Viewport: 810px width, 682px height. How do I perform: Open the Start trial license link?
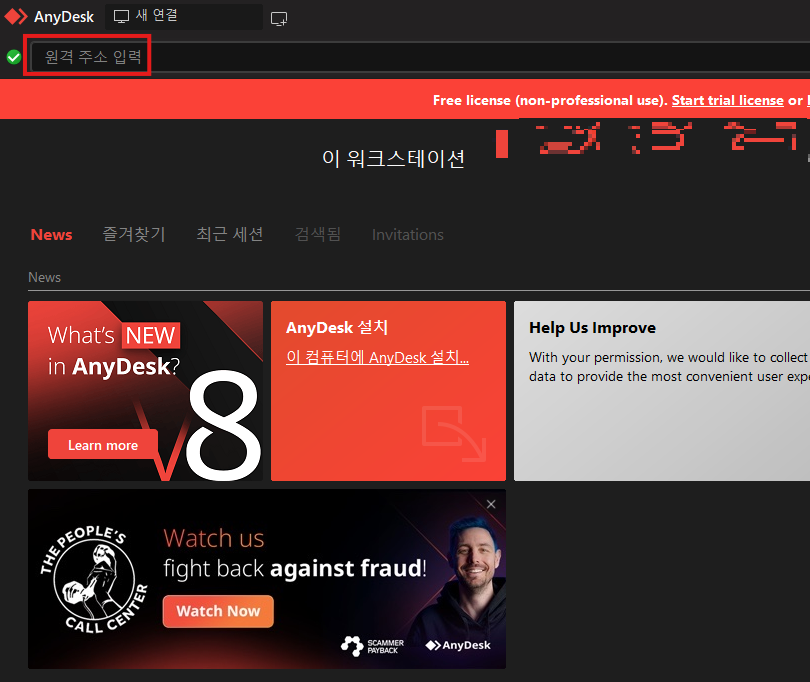click(x=727, y=100)
